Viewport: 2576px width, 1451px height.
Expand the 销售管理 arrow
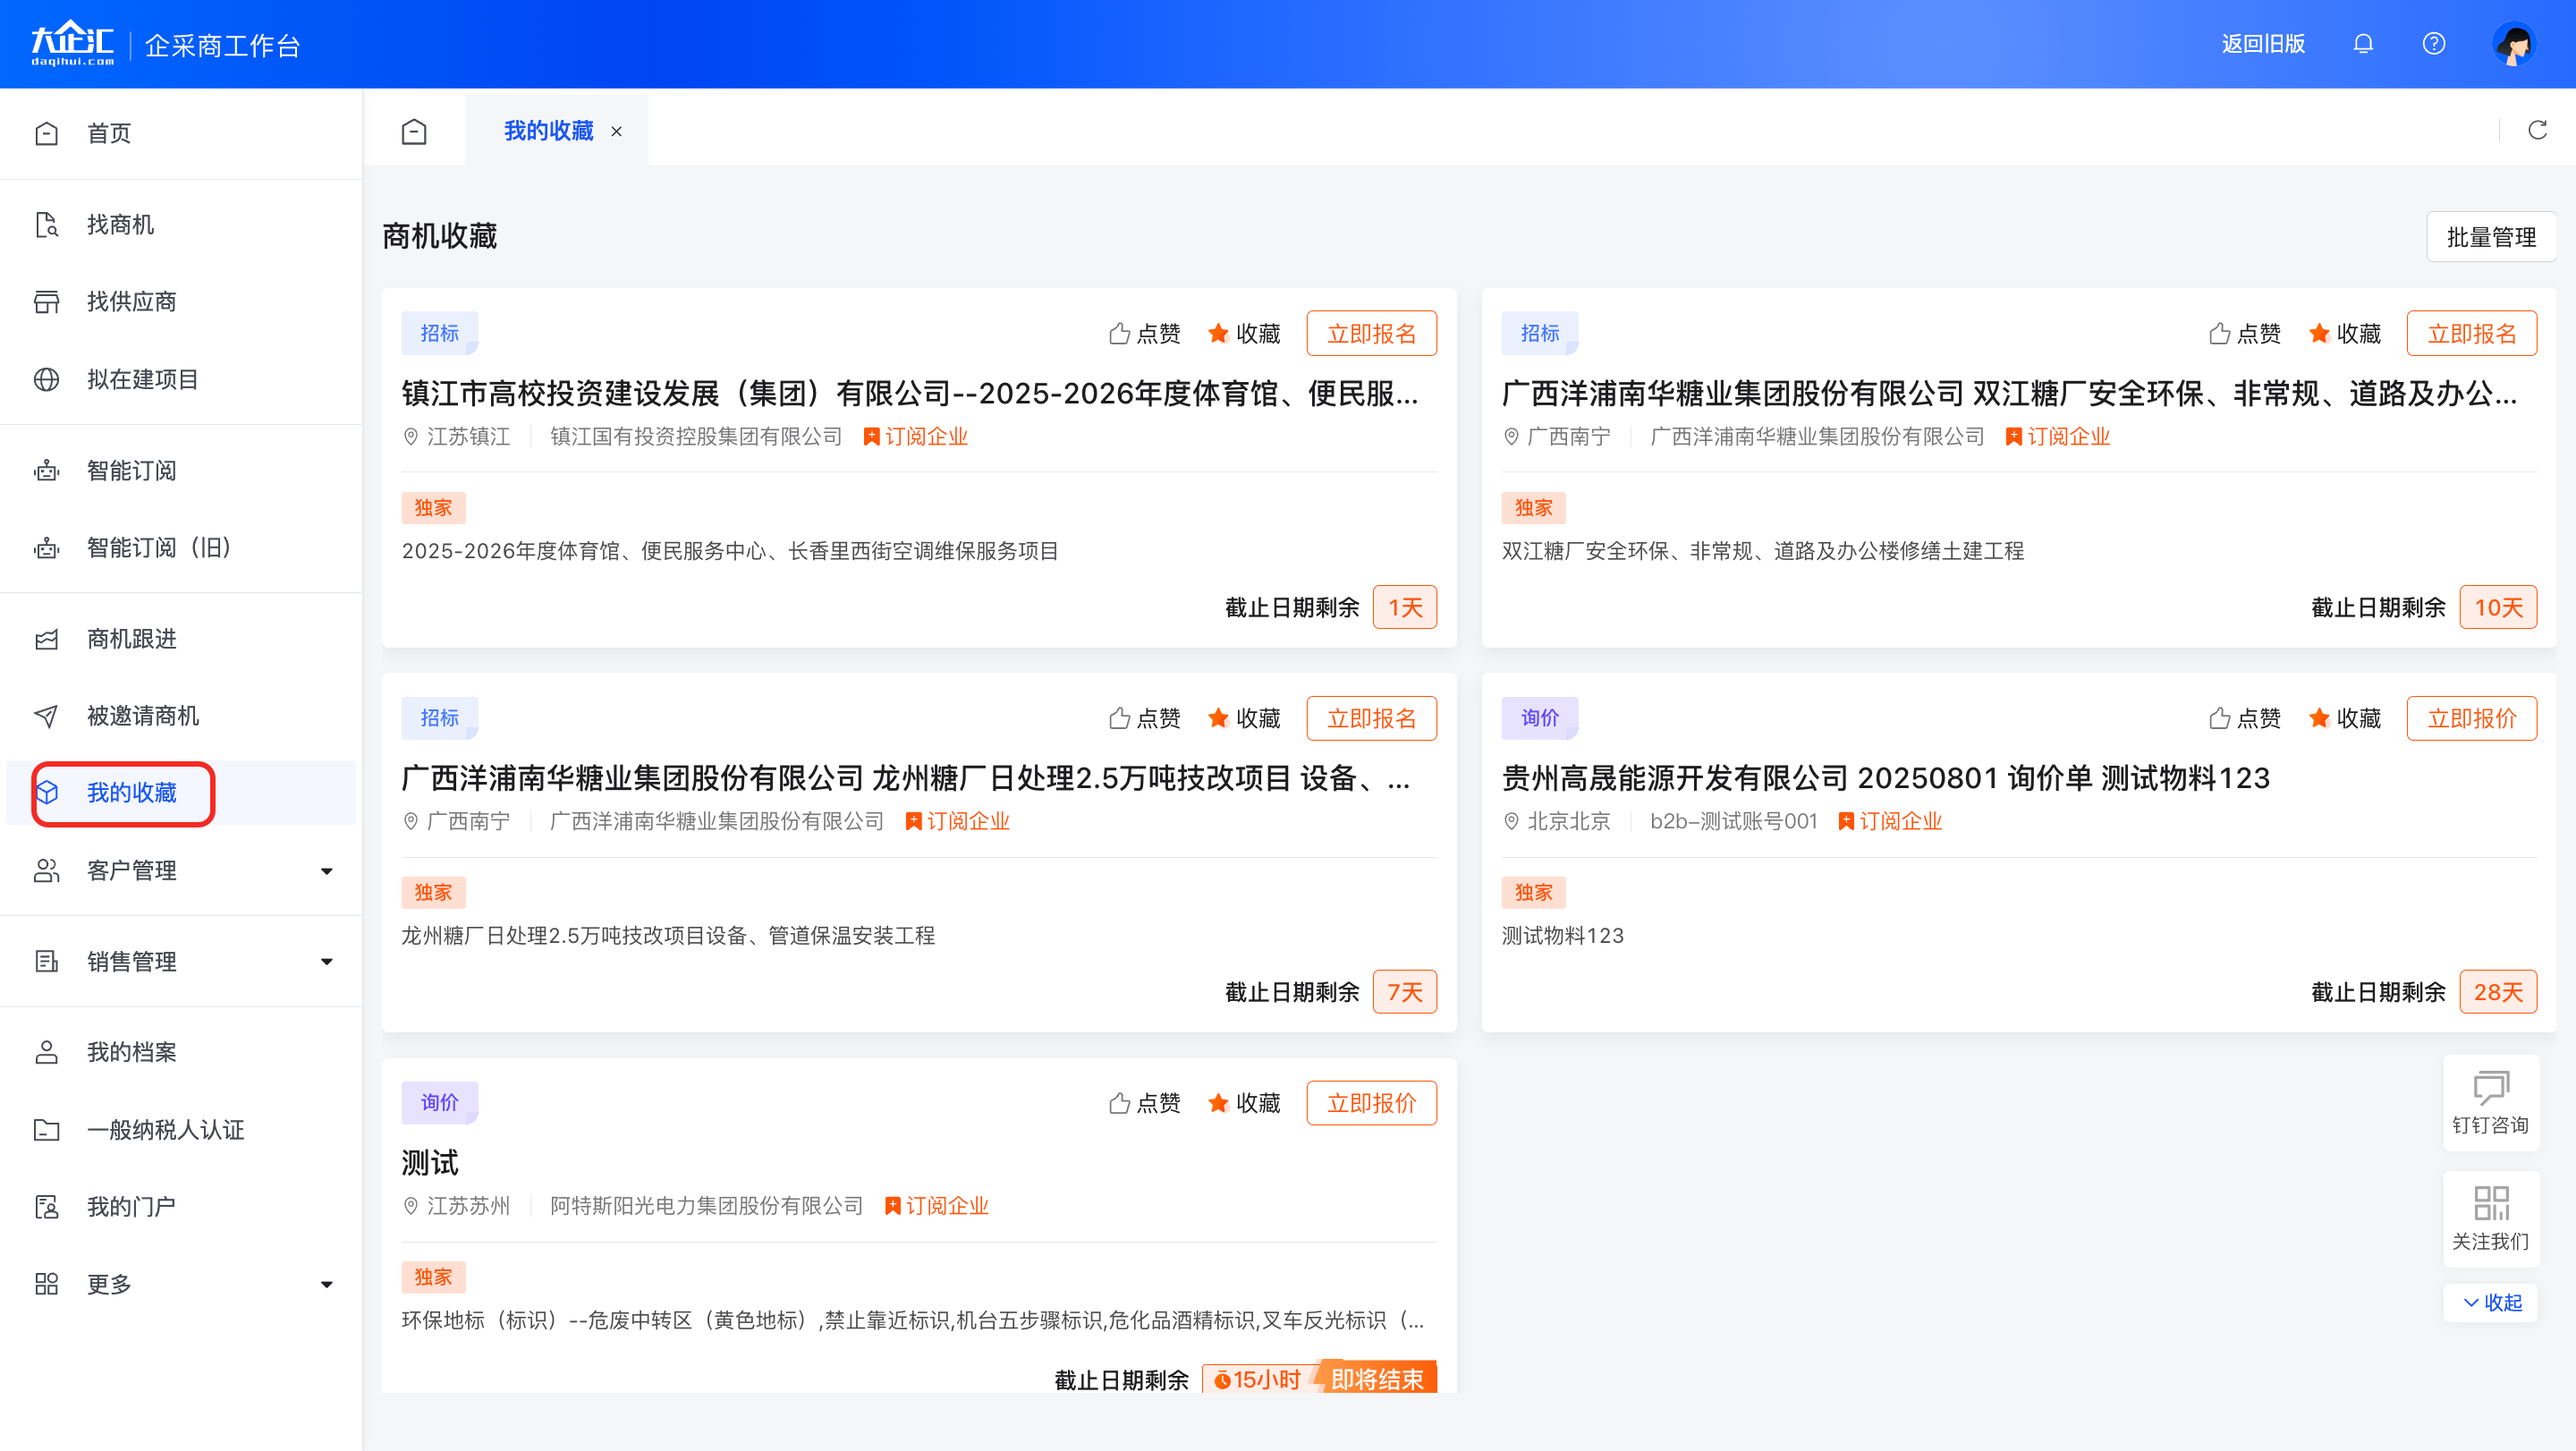pyautogui.click(x=327, y=962)
